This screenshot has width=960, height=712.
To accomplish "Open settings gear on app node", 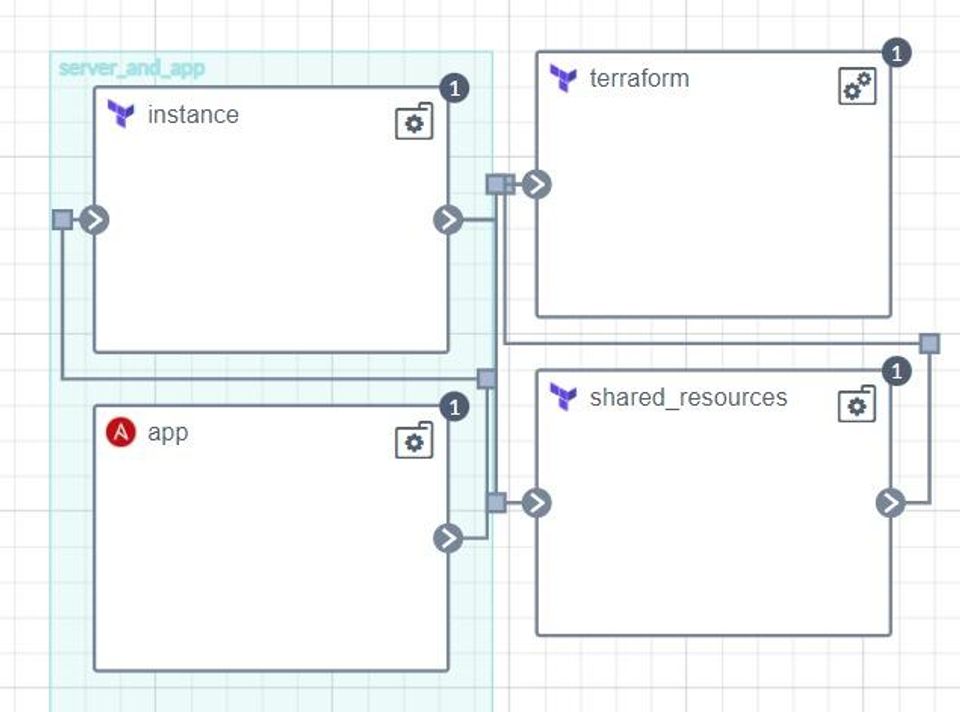I will pos(414,441).
